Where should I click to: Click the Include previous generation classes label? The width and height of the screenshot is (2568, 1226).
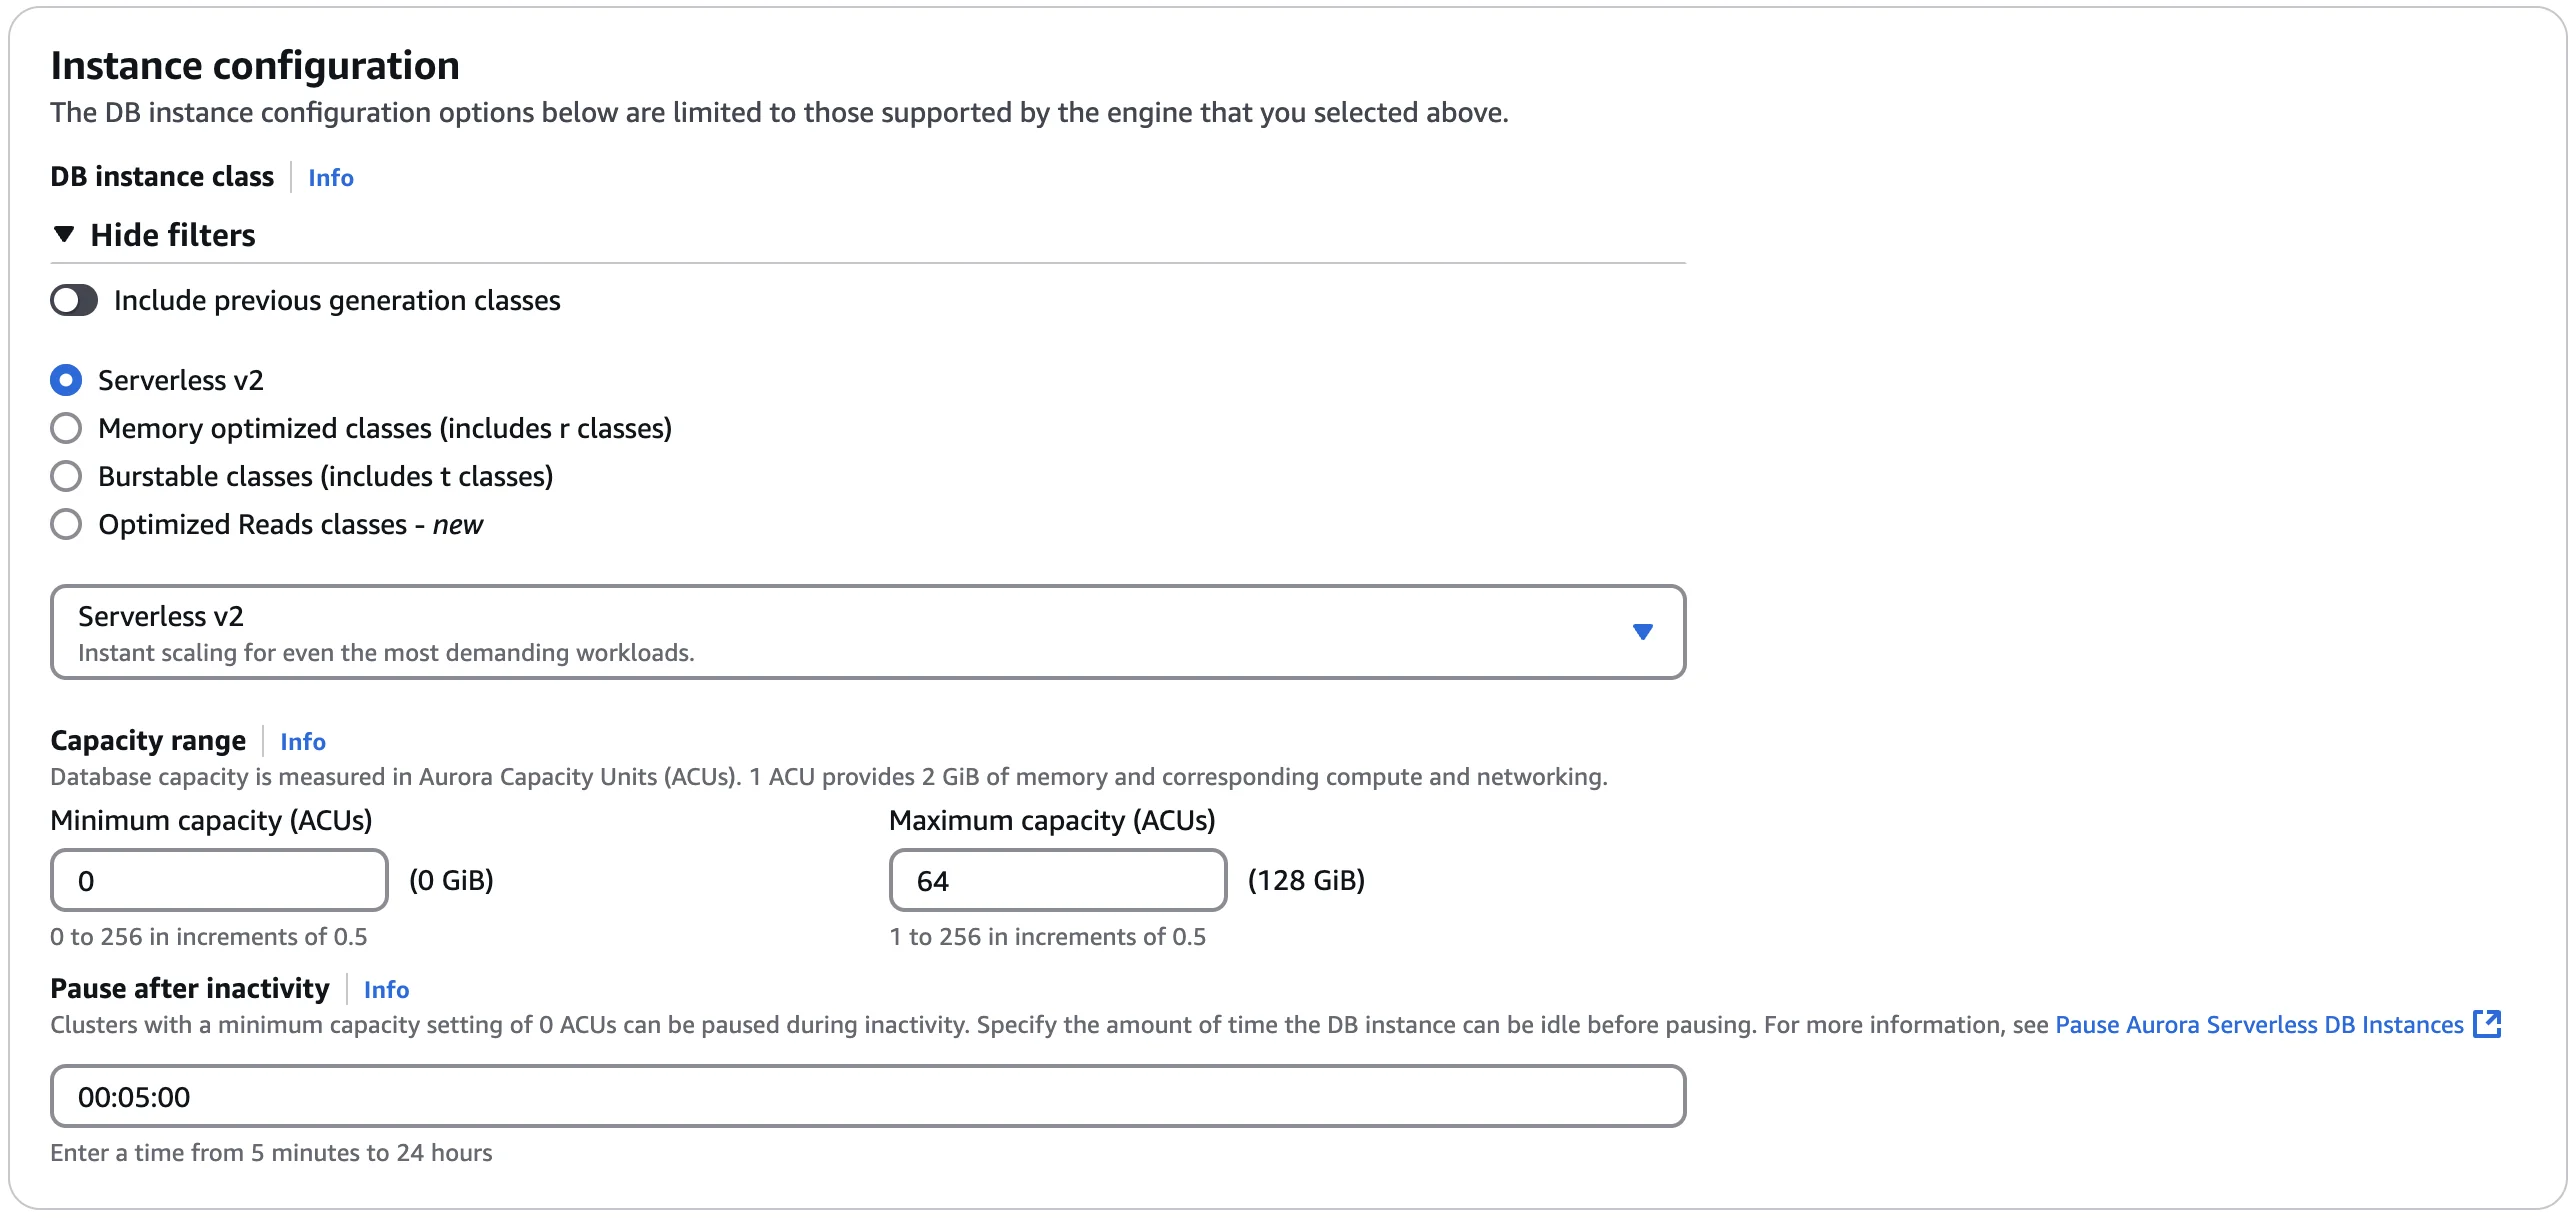click(x=337, y=300)
